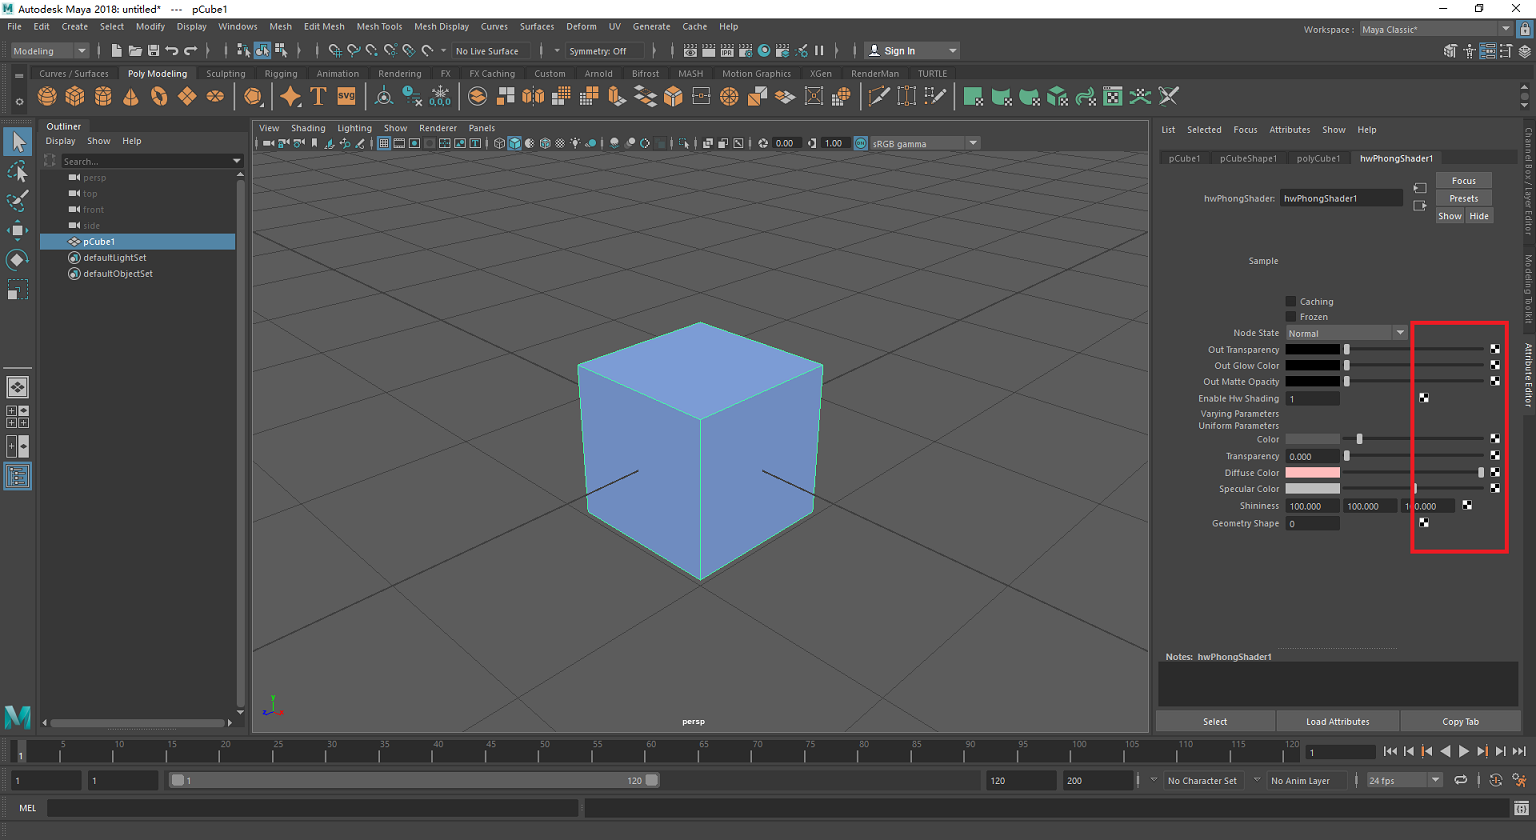Enable the Frozen checkbox
This screenshot has width=1536, height=840.
(1291, 317)
